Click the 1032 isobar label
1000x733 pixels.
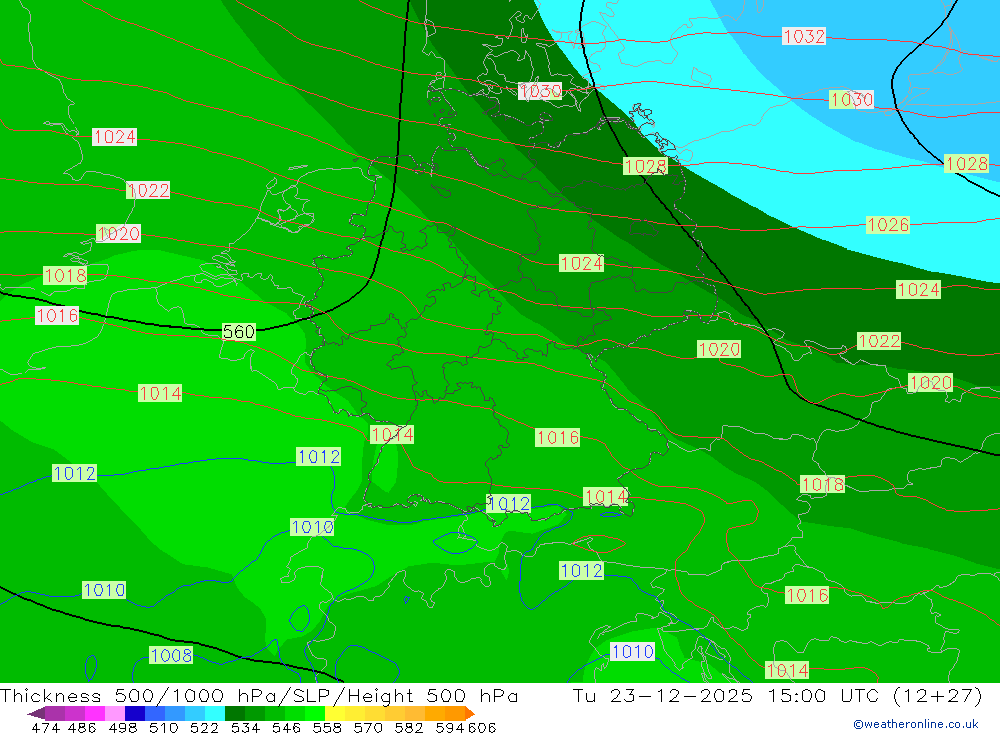(x=804, y=36)
